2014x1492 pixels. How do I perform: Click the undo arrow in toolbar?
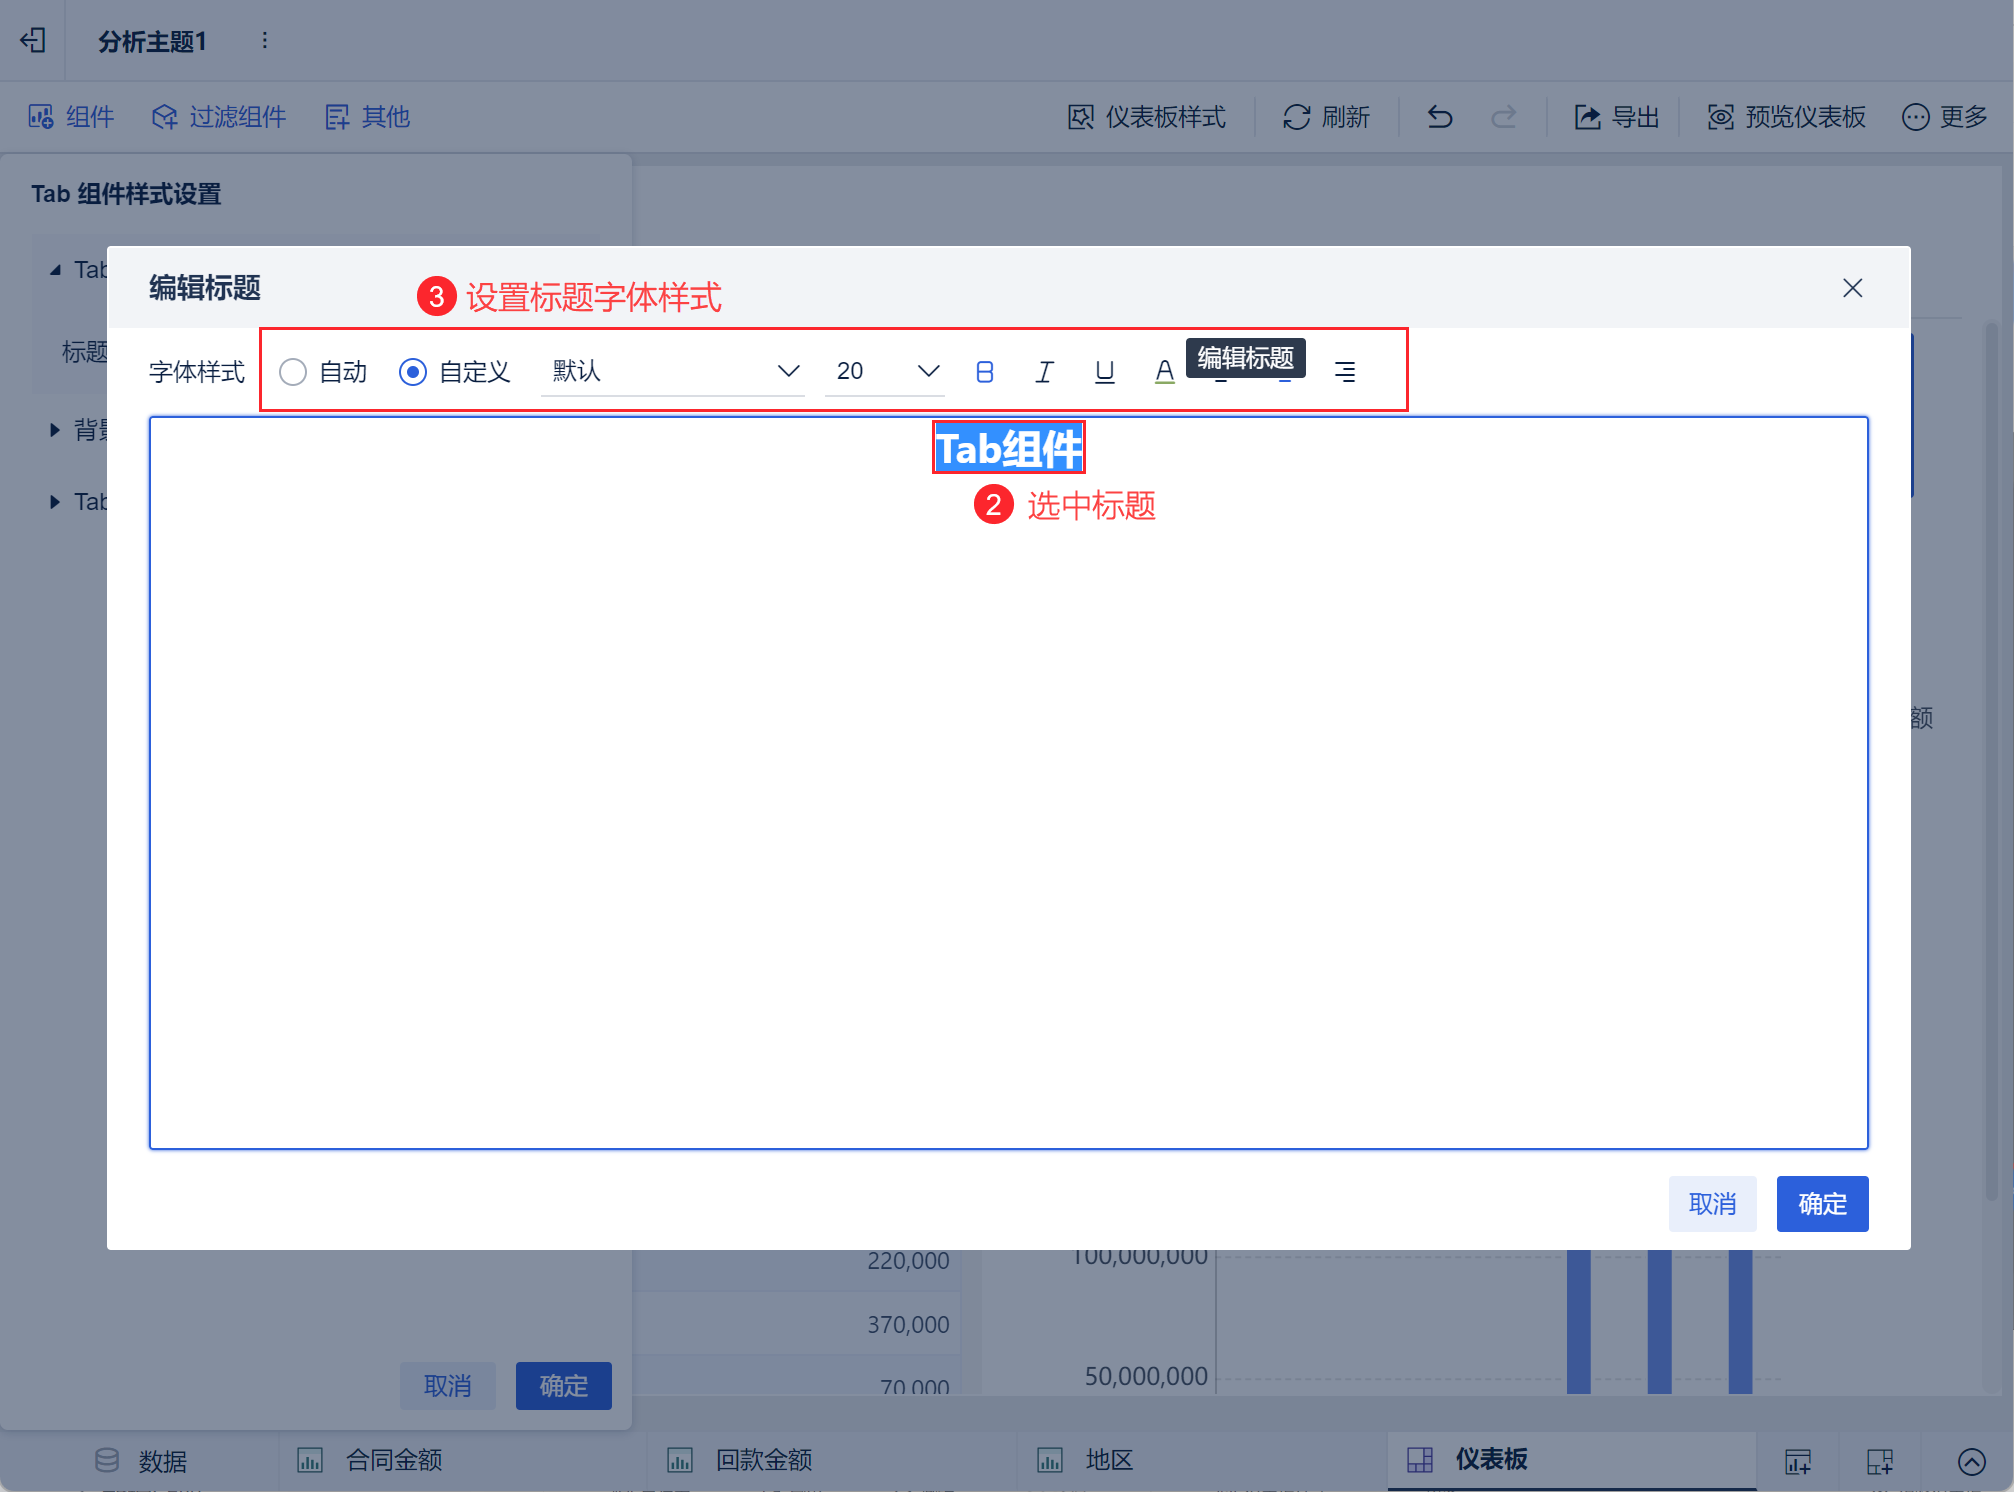pyautogui.click(x=1440, y=117)
